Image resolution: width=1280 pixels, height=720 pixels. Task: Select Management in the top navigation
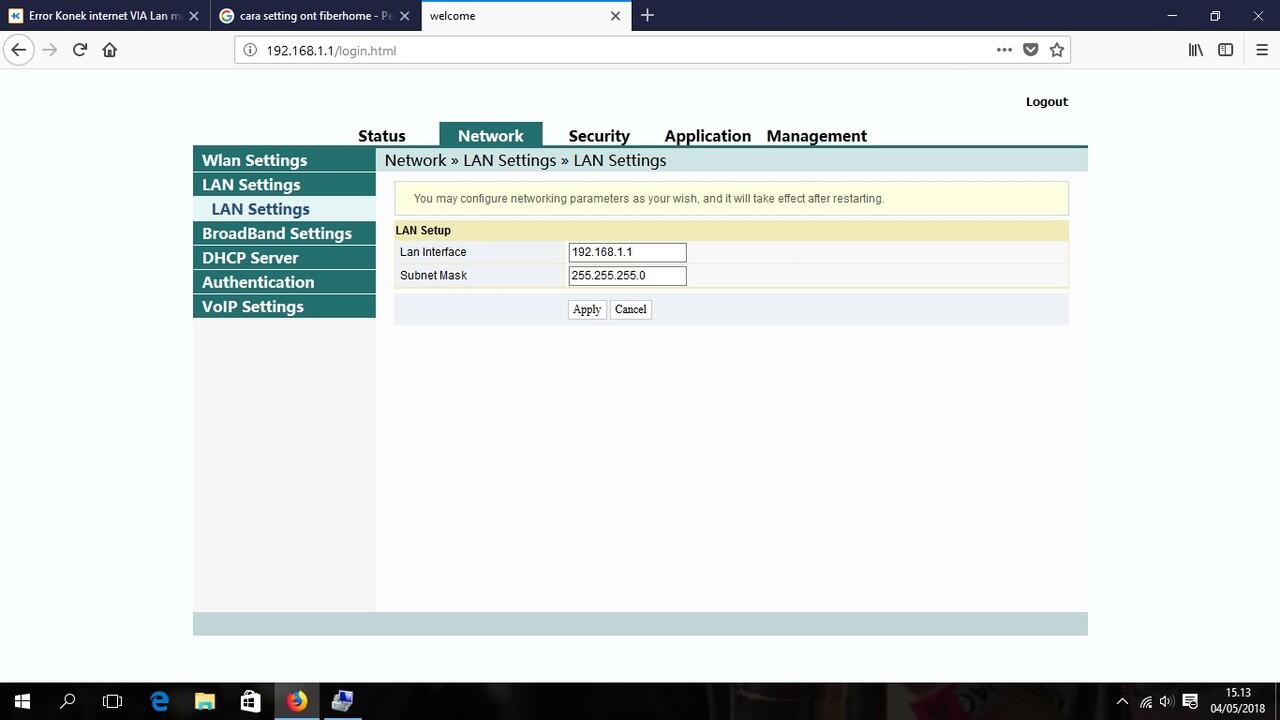(x=816, y=136)
